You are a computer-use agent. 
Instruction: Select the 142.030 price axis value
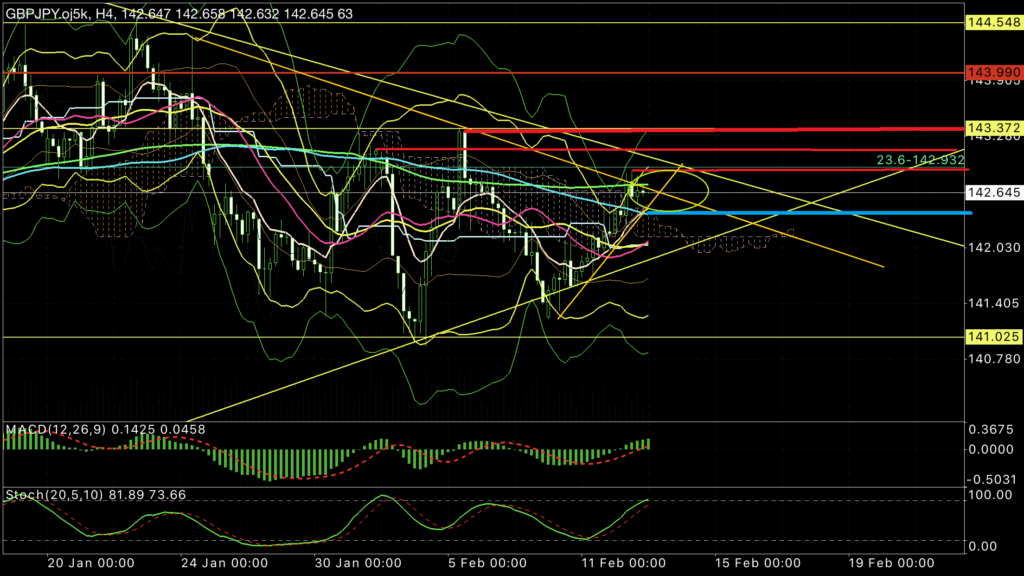point(994,248)
